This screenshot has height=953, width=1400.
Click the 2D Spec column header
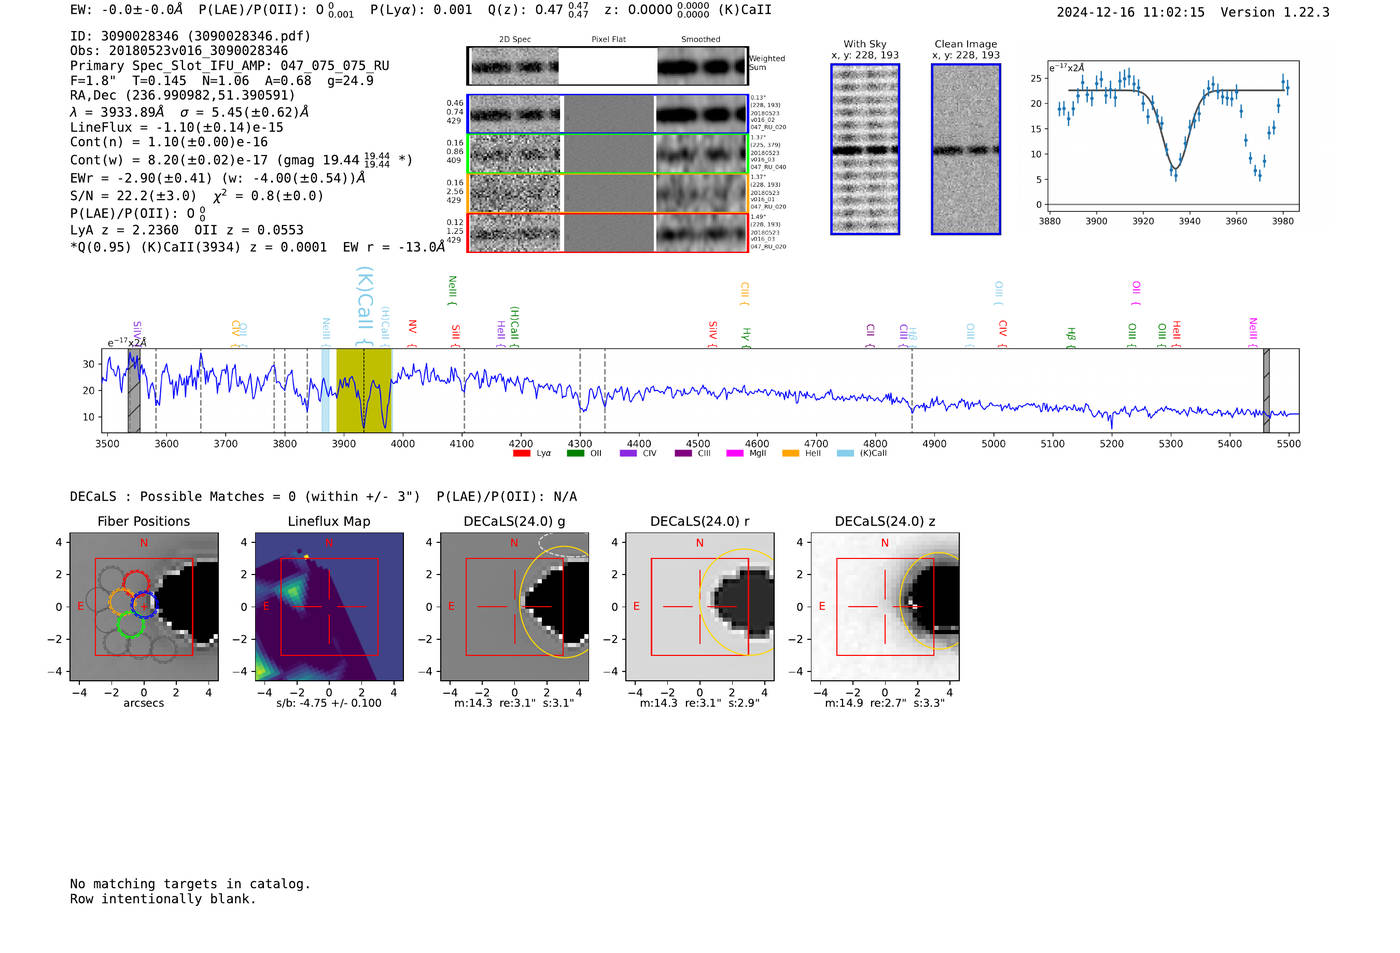(515, 40)
